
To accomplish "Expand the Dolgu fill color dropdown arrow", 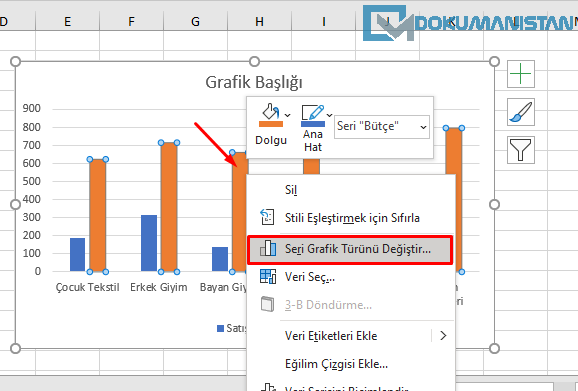I will 288,115.
